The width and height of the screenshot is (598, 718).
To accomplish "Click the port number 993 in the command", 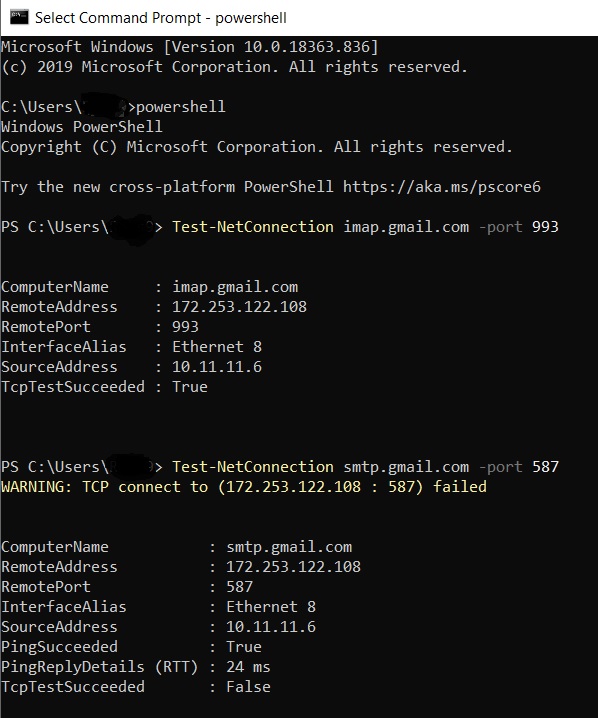I will tap(545, 227).
